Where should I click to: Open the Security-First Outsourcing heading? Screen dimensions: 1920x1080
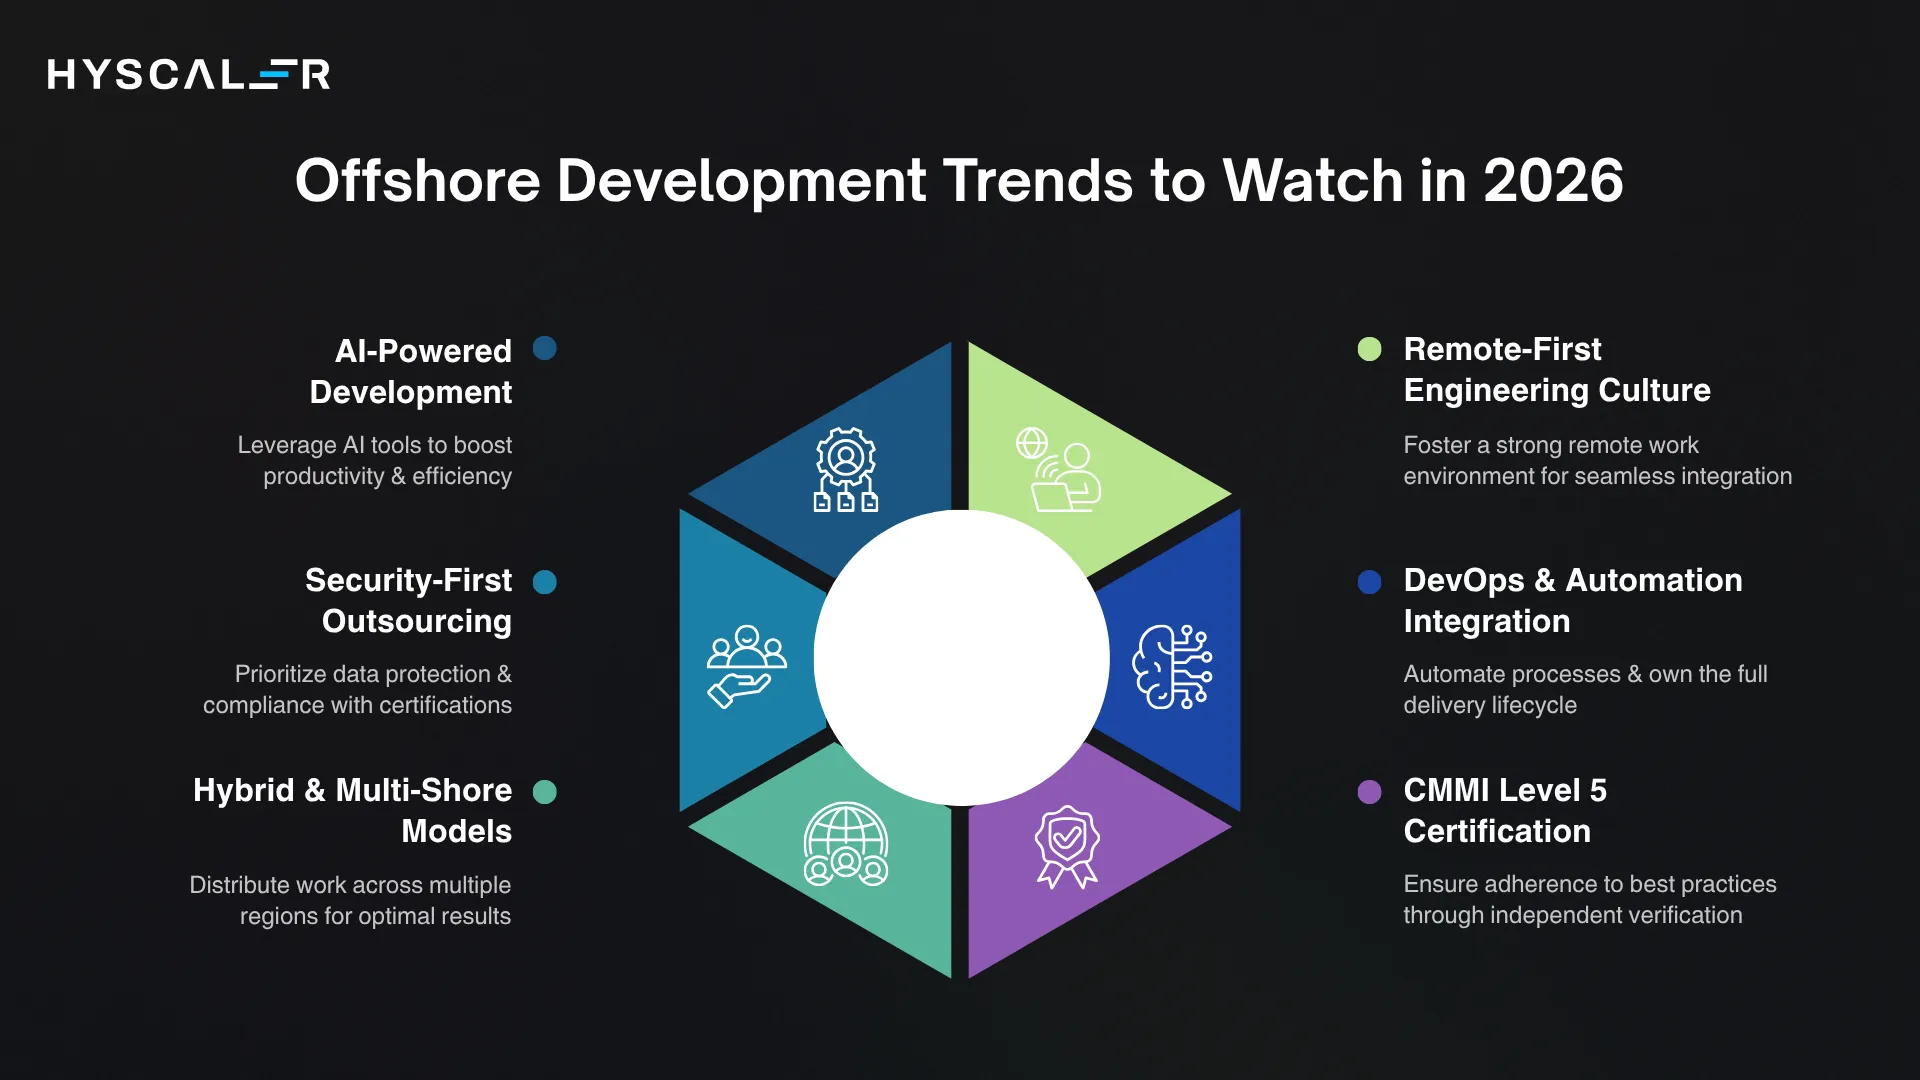point(408,600)
